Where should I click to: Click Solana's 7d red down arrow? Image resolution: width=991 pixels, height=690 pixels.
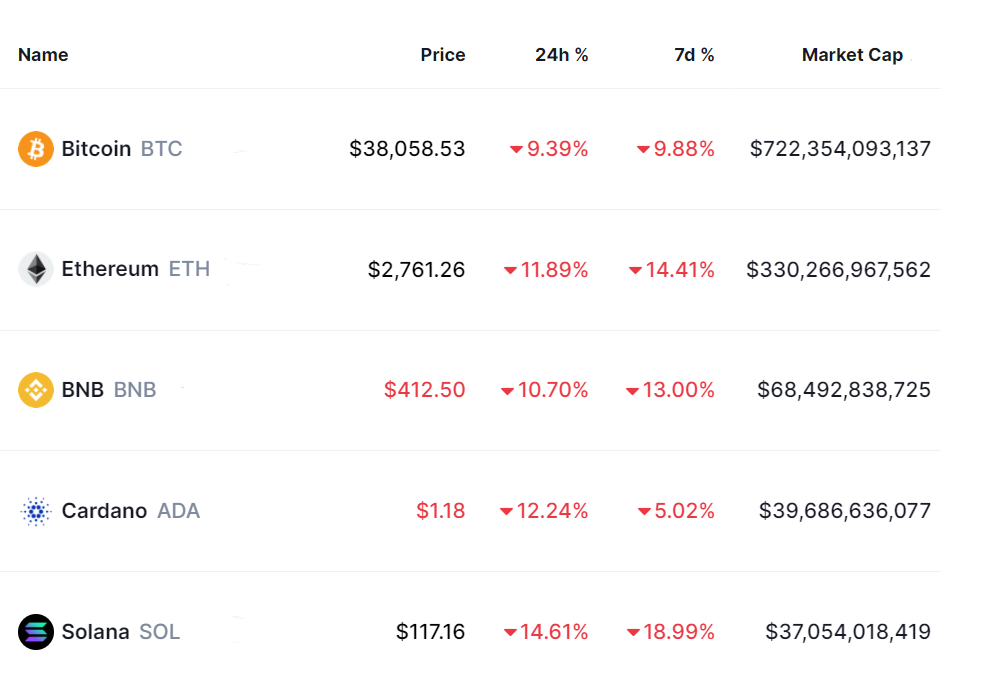(x=633, y=632)
